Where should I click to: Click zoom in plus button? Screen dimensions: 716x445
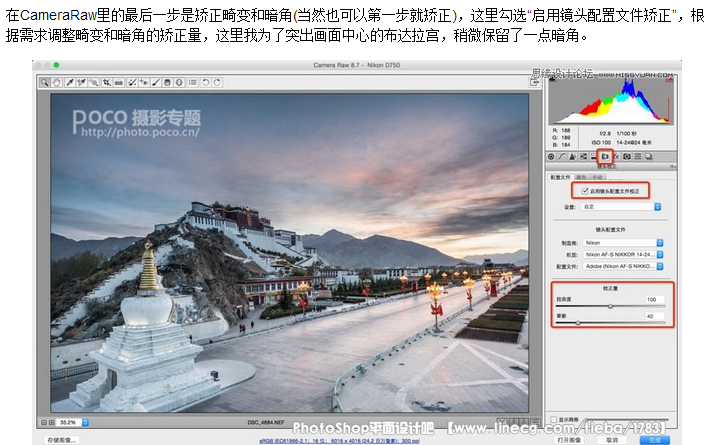(x=52, y=423)
